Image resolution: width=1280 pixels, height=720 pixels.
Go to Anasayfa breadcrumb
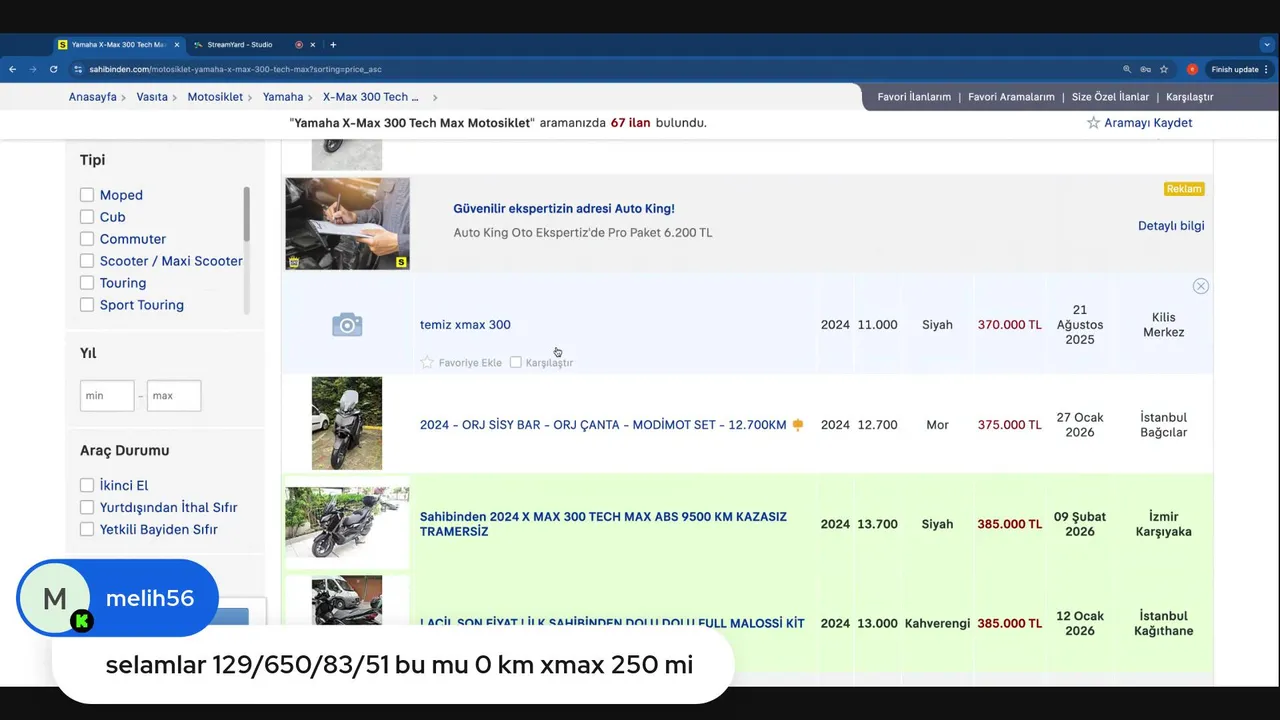(x=93, y=97)
